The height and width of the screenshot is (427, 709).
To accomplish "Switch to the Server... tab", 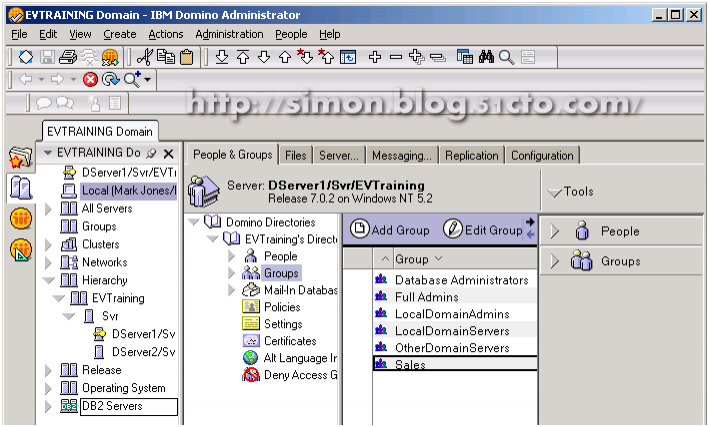I will 339,155.
